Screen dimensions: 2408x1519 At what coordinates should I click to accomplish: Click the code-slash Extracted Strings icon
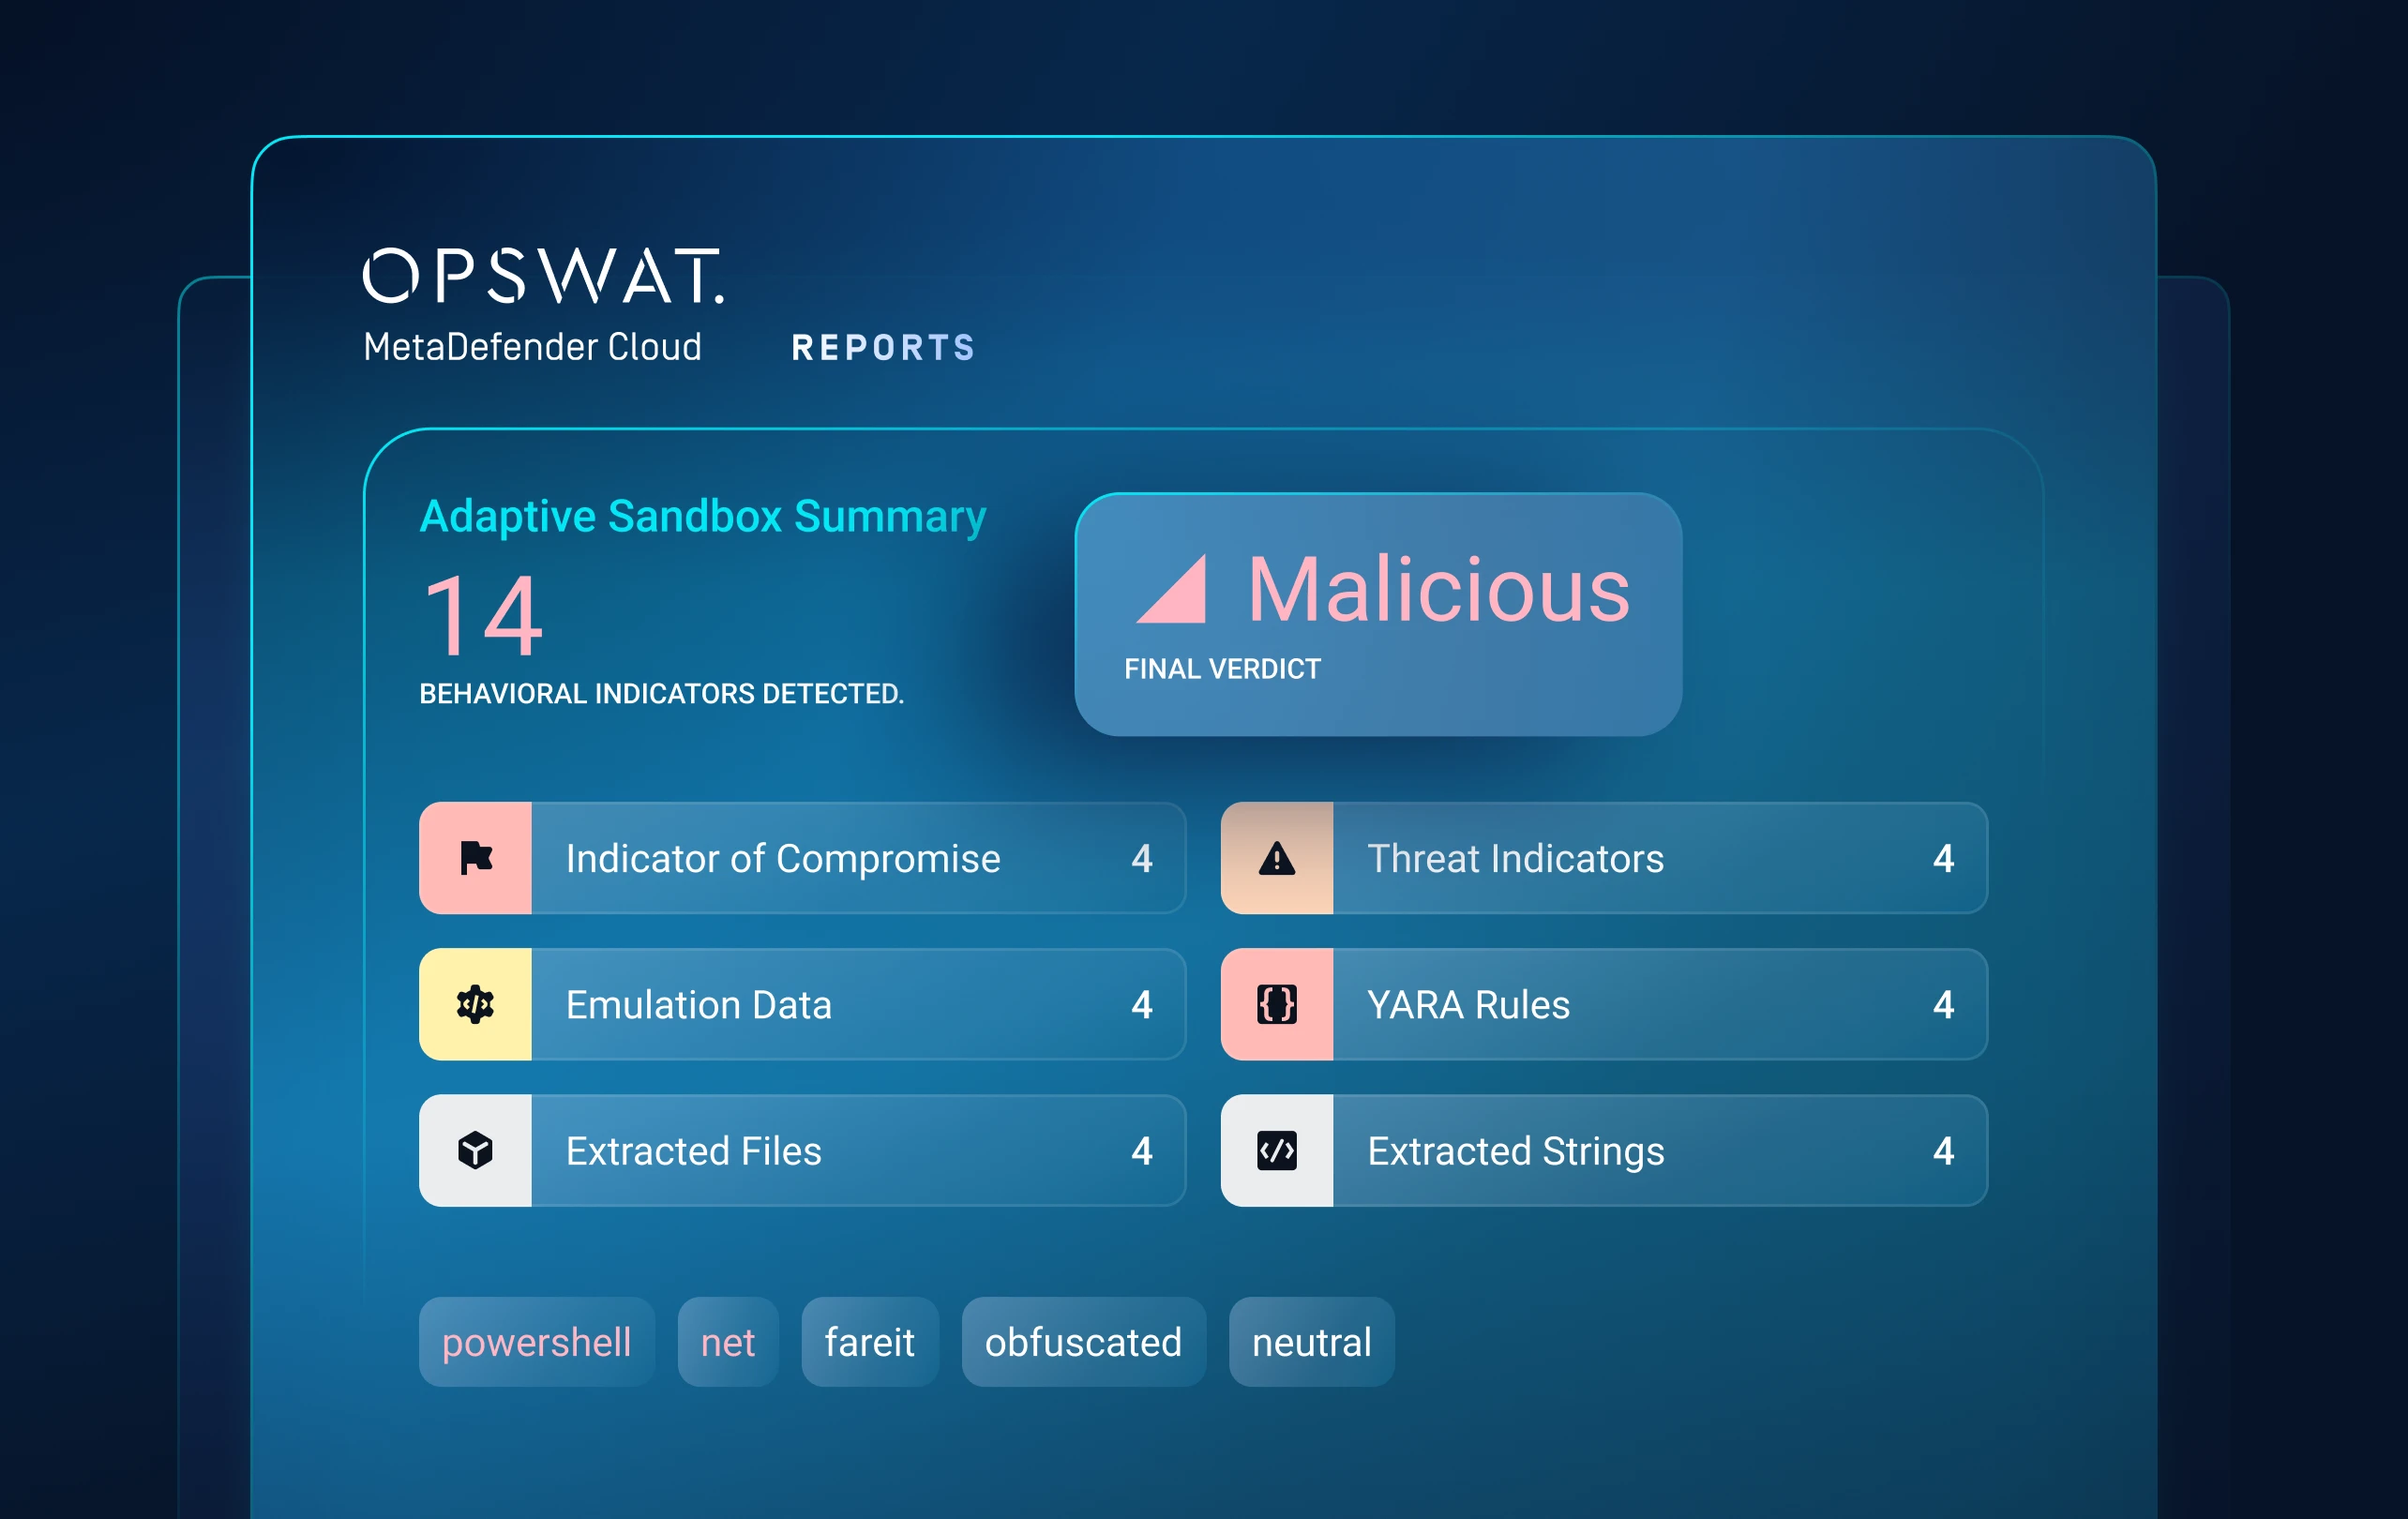tap(1276, 1150)
